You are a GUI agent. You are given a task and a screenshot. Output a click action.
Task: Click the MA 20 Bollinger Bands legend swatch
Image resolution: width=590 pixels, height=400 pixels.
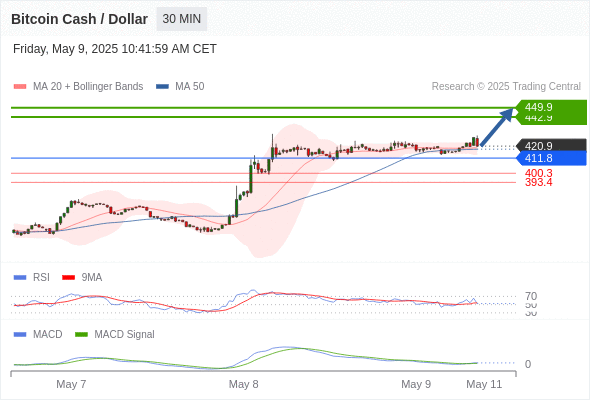(20, 87)
